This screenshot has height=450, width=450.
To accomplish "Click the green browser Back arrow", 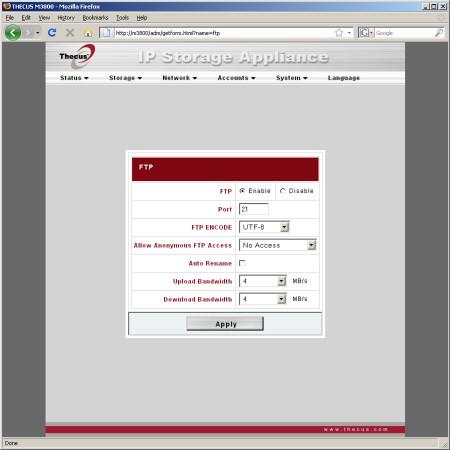I will point(13,33).
